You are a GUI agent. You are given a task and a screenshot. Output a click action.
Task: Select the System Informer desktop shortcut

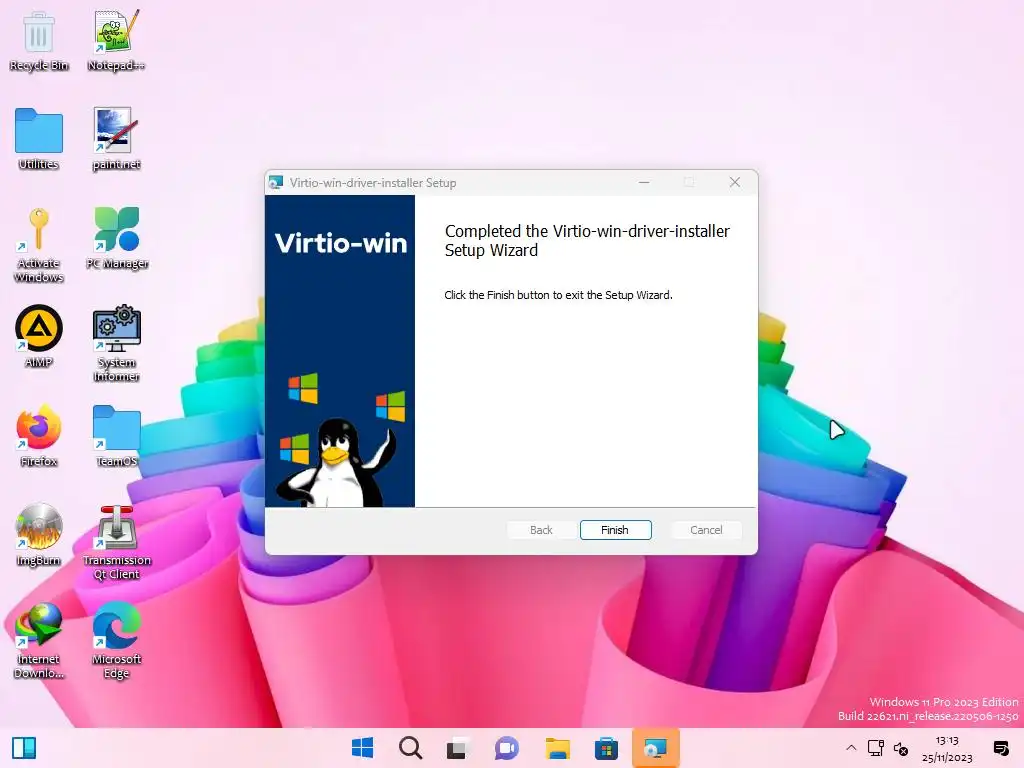point(116,344)
